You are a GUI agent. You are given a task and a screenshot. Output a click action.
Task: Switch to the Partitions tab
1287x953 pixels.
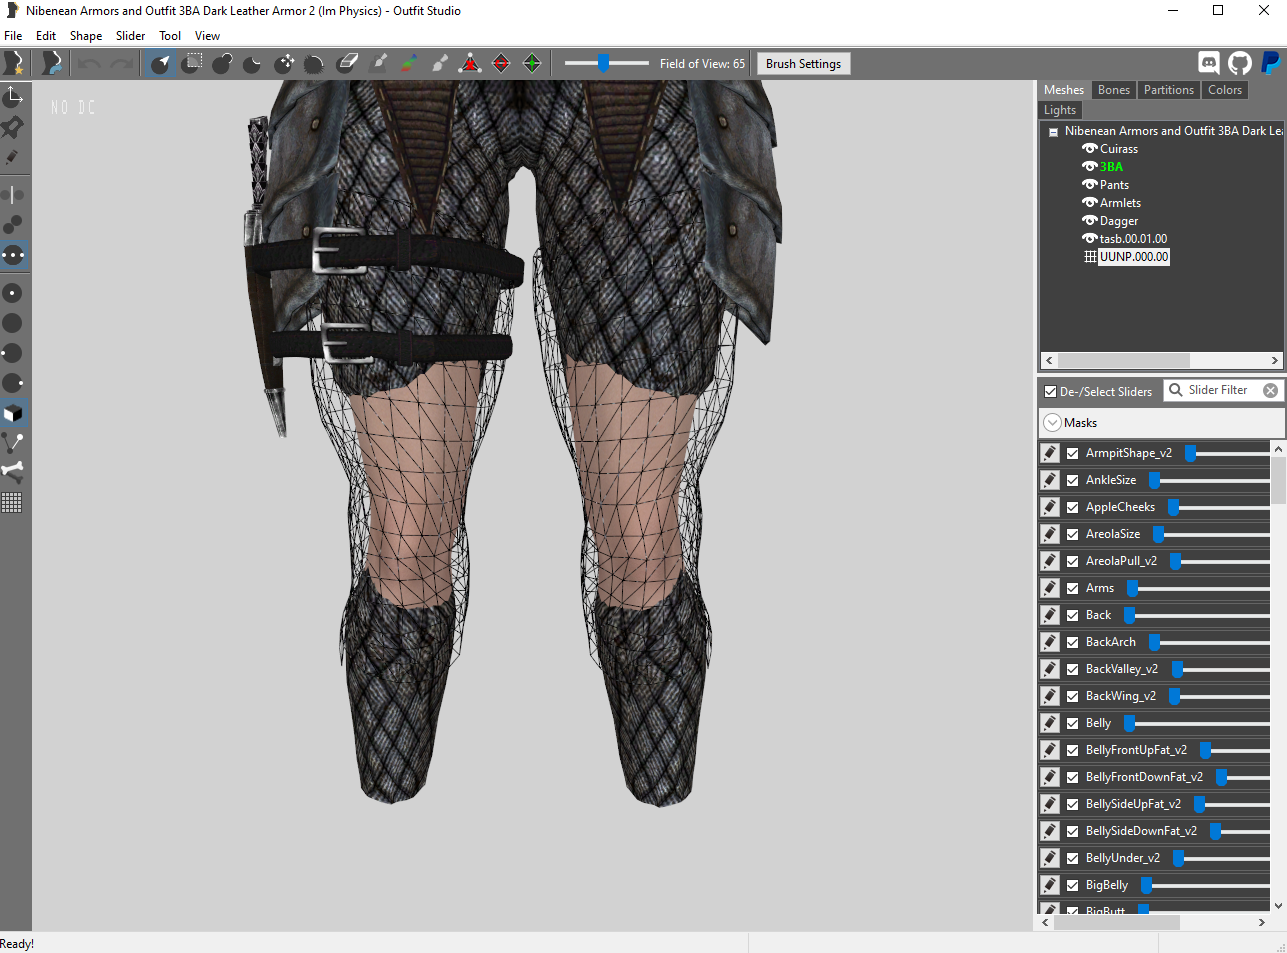point(1168,90)
